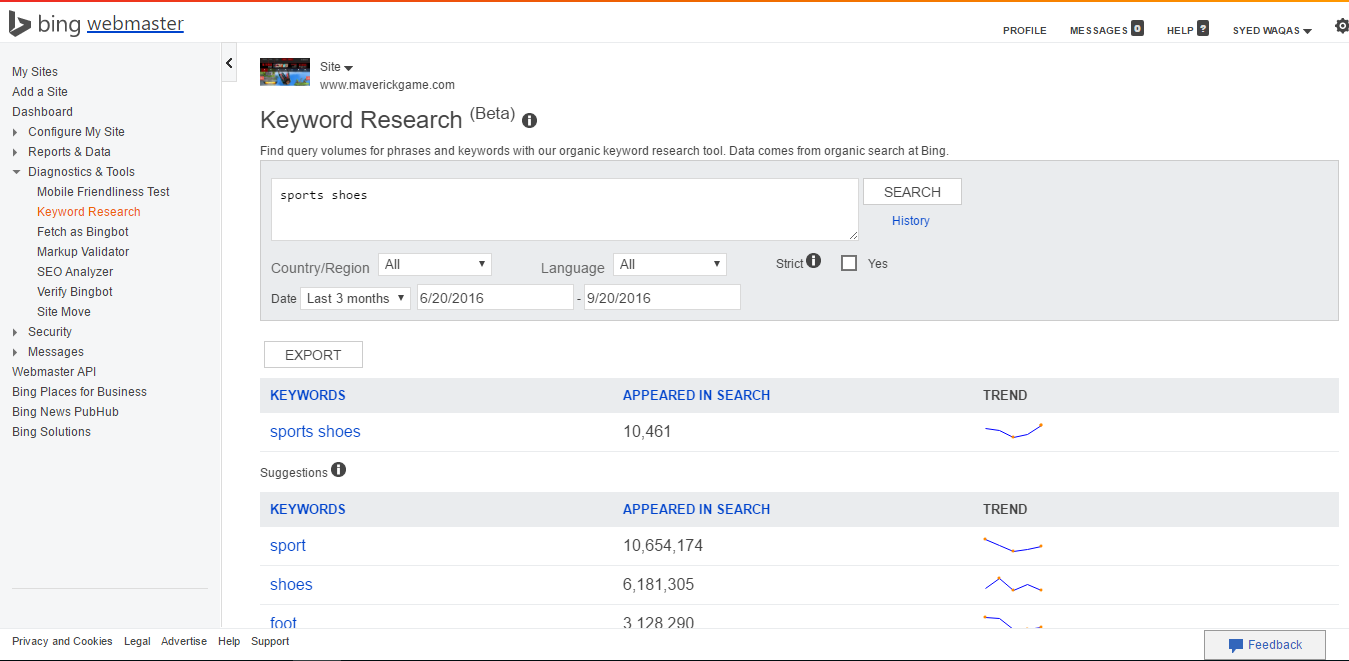
Task: Open the settings gear icon
Action: click(x=1341, y=26)
